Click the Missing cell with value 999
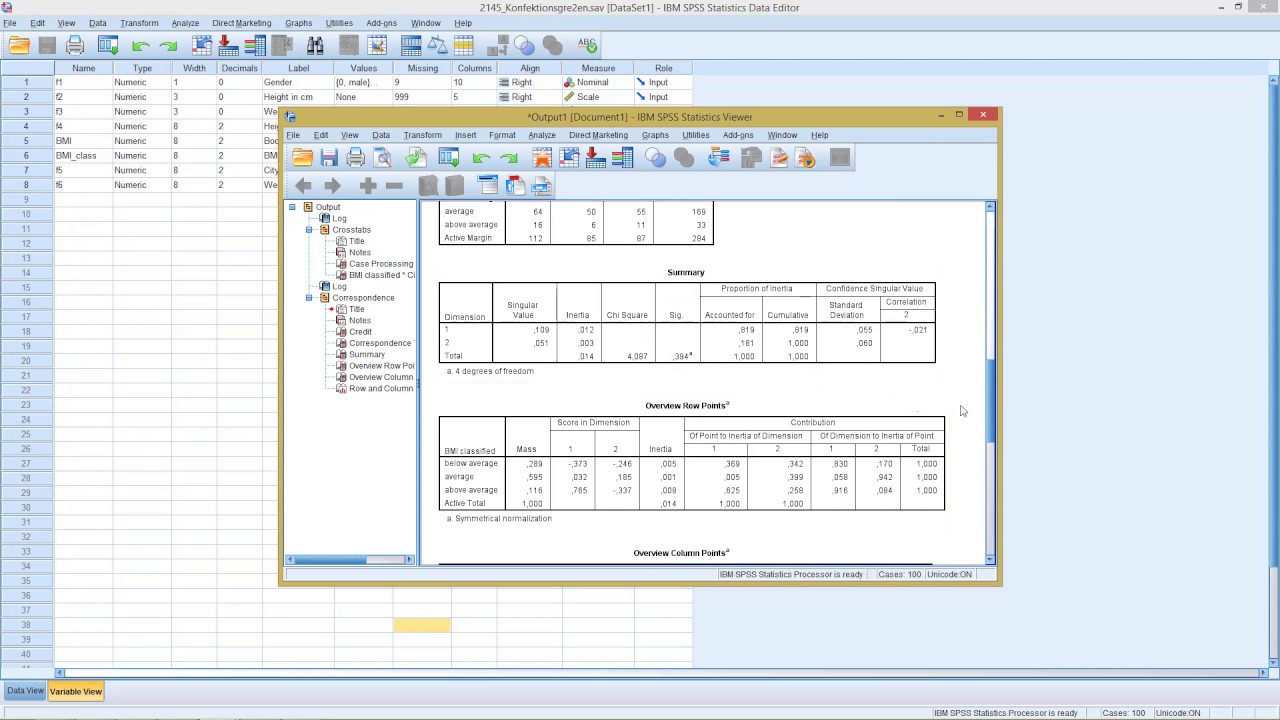Viewport: 1280px width, 720px height. point(422,97)
